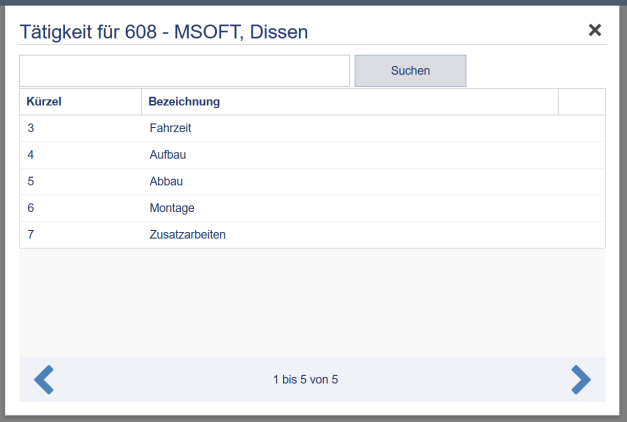Sort by the Kürzel column header

tap(45, 102)
